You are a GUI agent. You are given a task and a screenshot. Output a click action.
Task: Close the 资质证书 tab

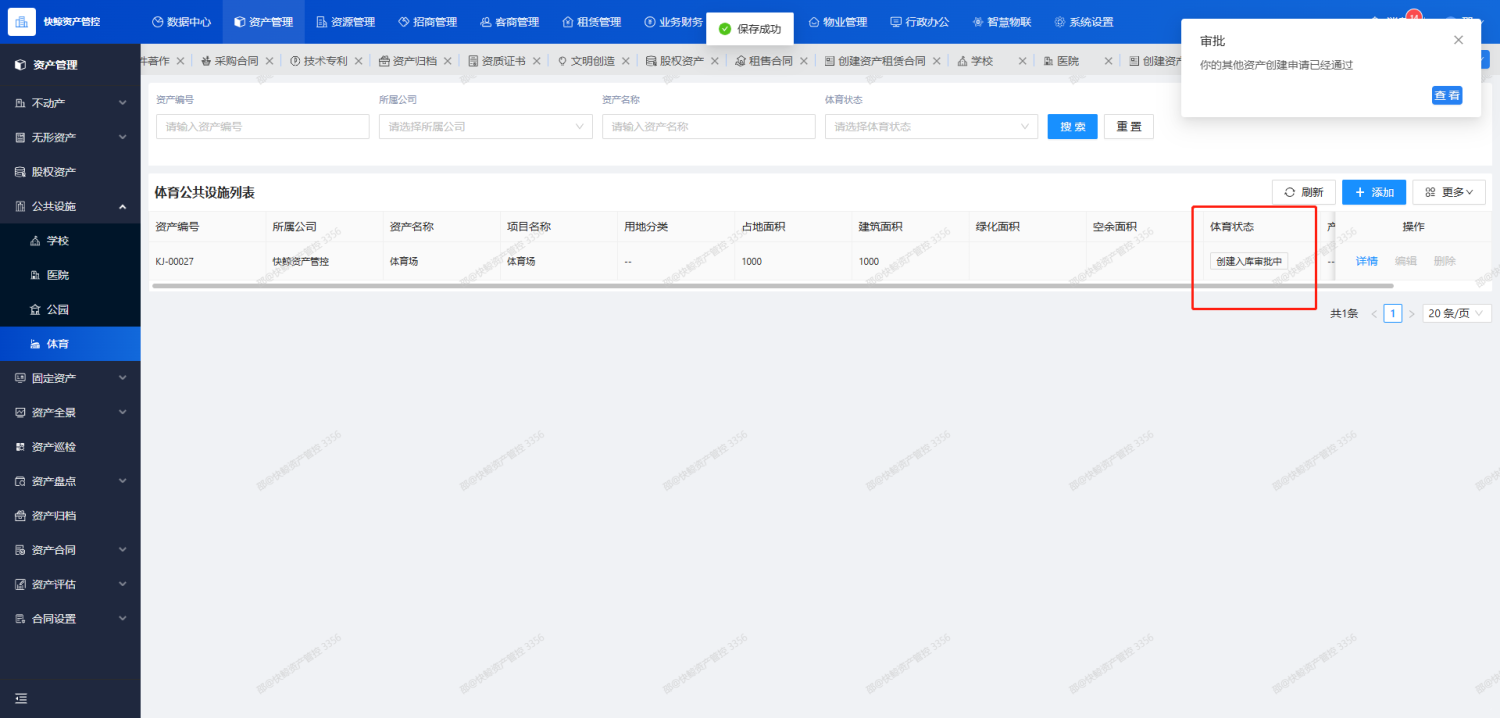pyautogui.click(x=537, y=61)
